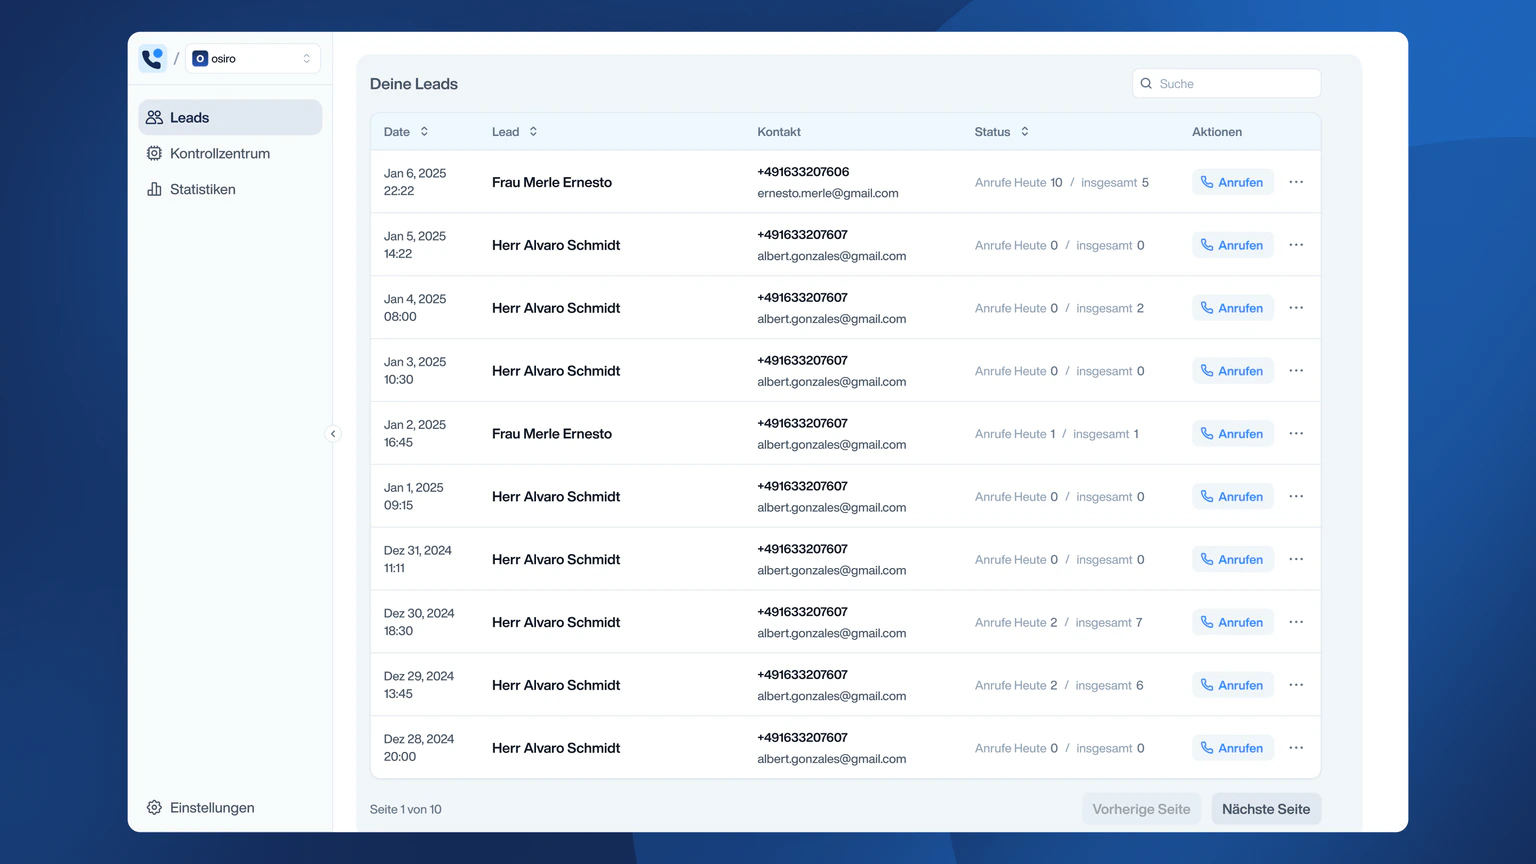
Task: Open the actions menu for Frau Merle Ernesto
Action: [1296, 182]
